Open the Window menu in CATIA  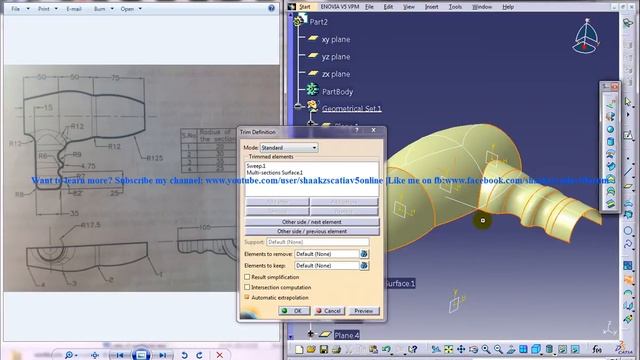(482, 7)
